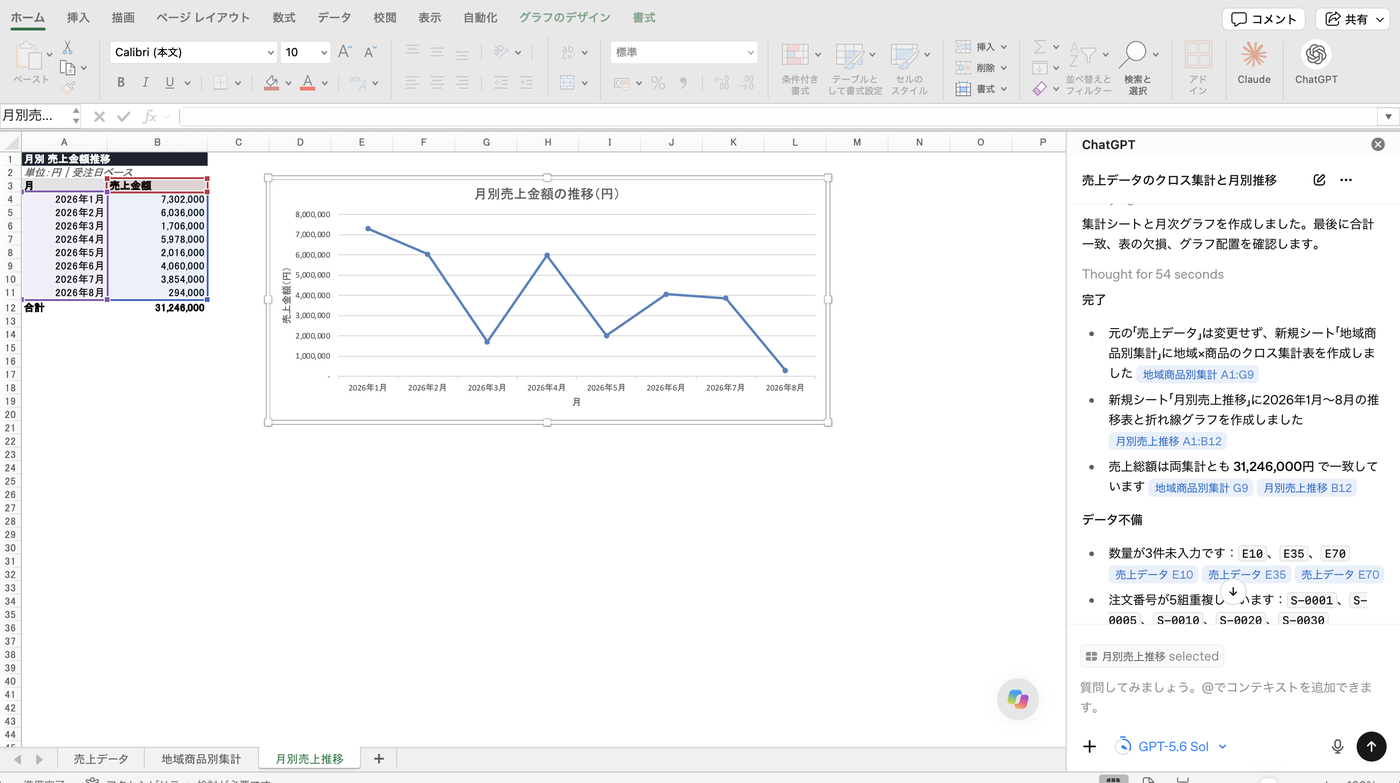Send message with the black arrow button
Image resolution: width=1400 pixels, height=783 pixels.
point(1371,746)
